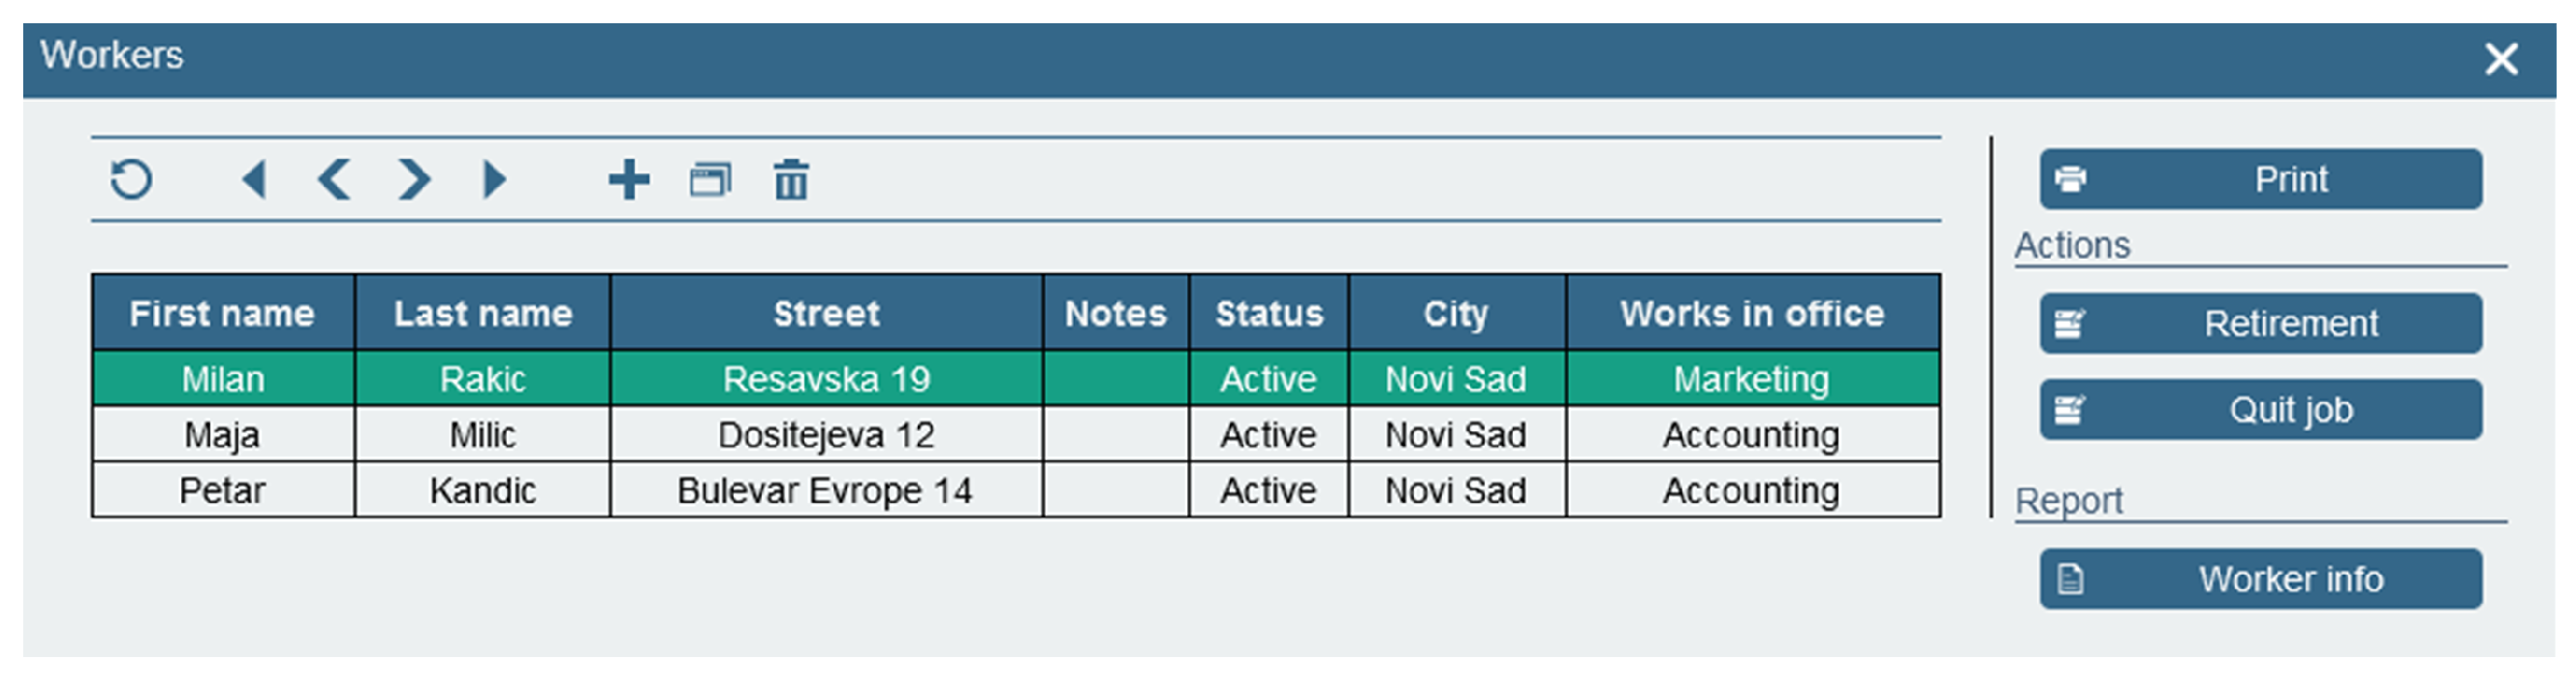Close the Workers window
The height and width of the screenshot is (690, 2576).
(x=2501, y=59)
